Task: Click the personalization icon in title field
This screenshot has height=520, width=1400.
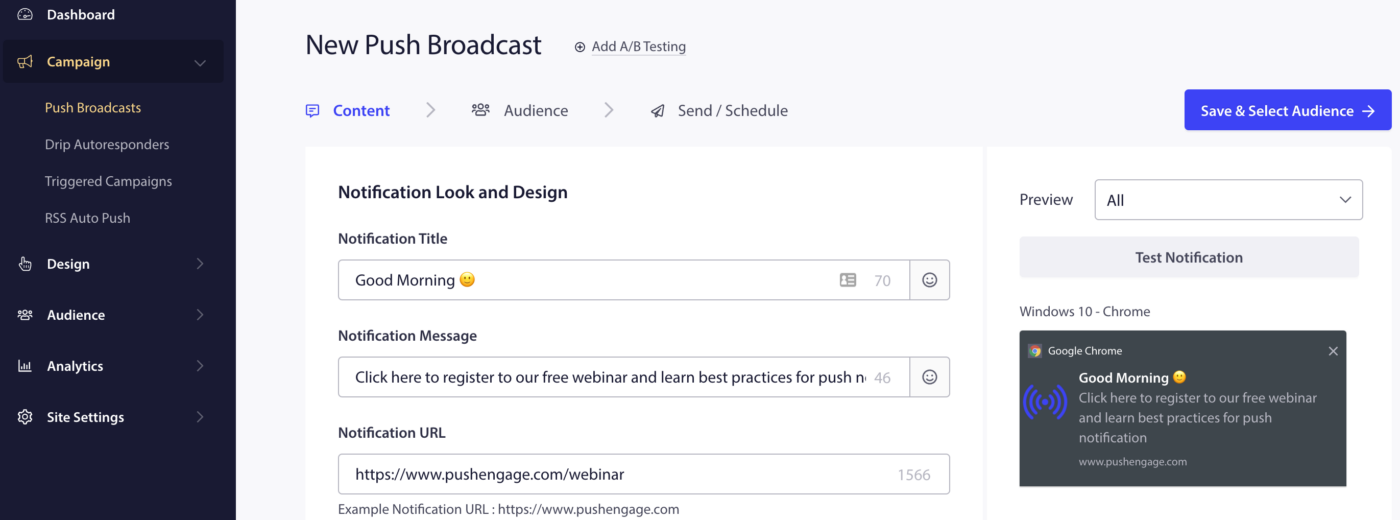Action: click(x=848, y=280)
